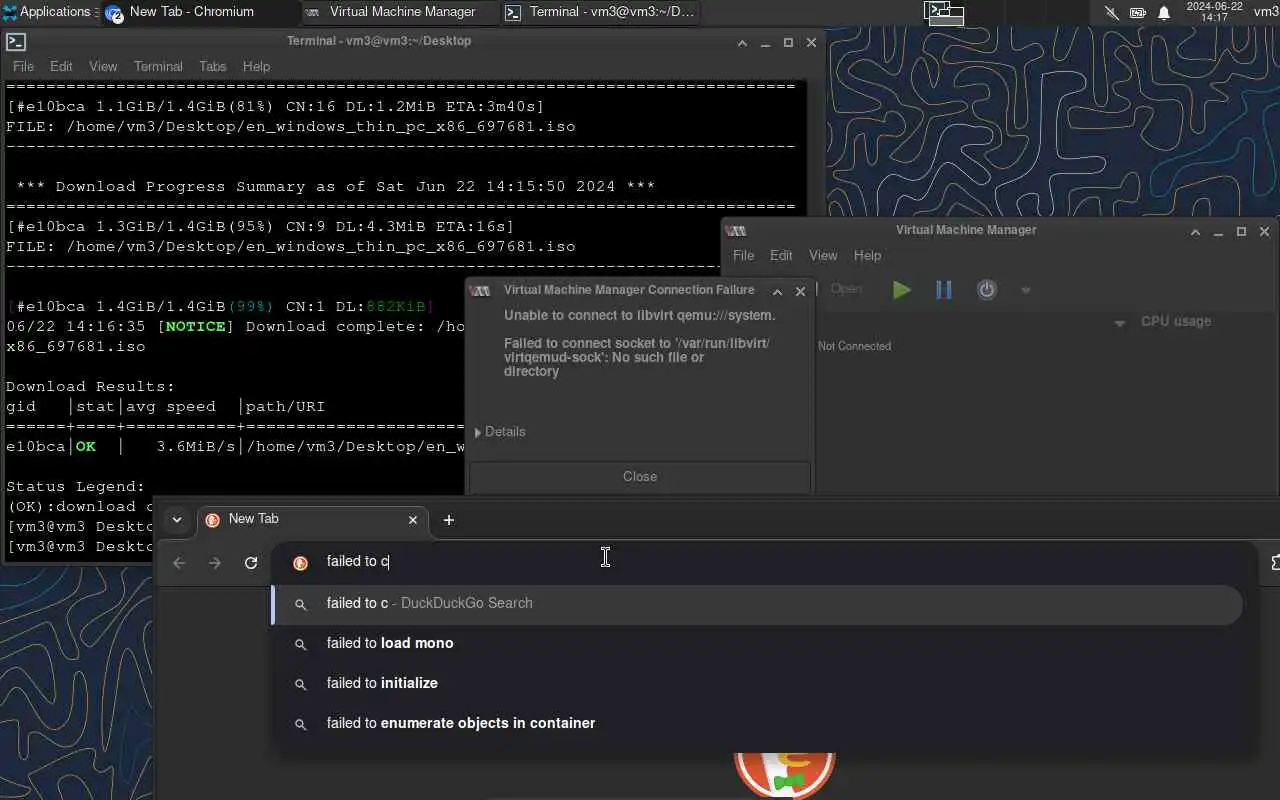Click the CPU usage column header

tap(1176, 321)
